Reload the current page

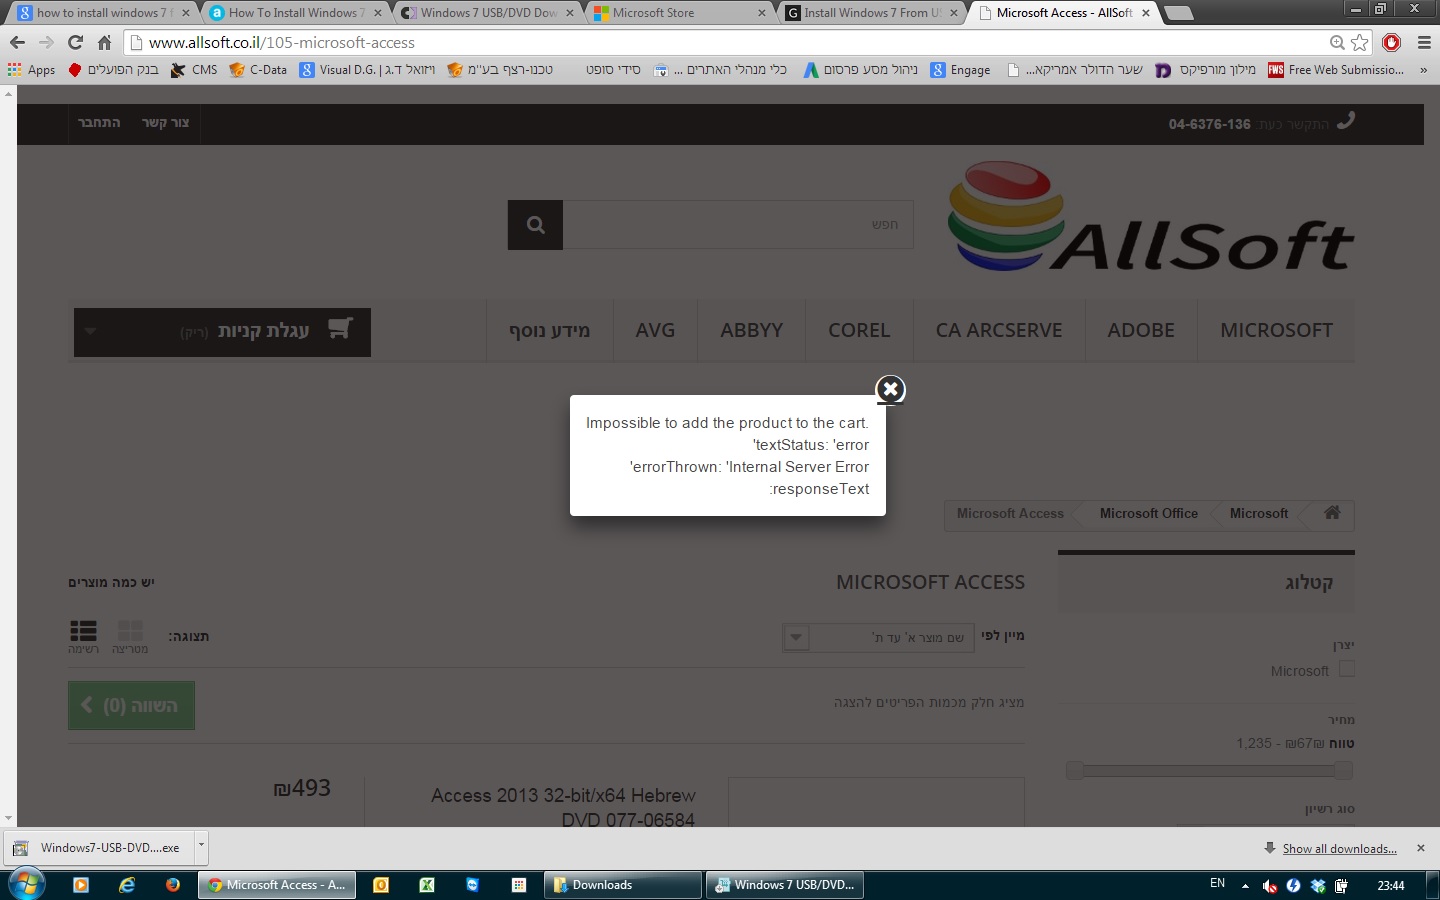click(x=75, y=42)
